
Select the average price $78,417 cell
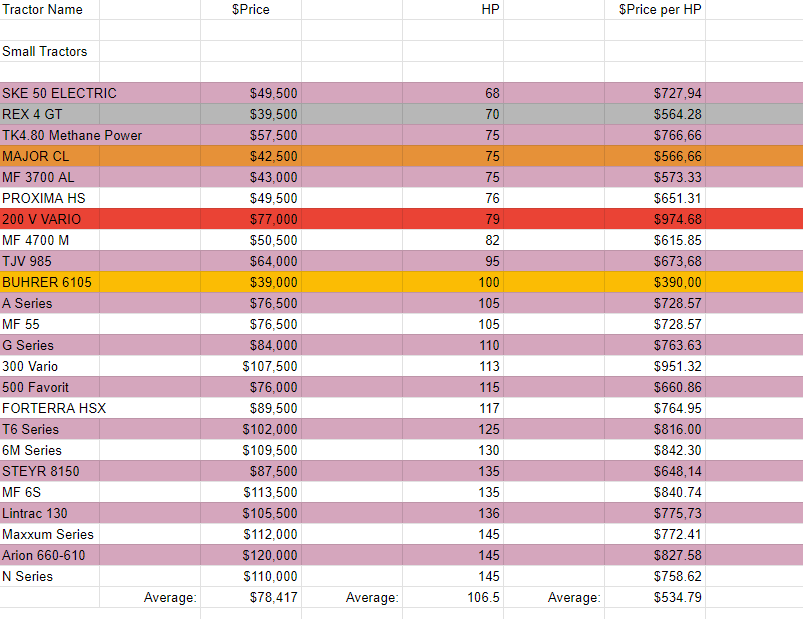[x=251, y=597]
